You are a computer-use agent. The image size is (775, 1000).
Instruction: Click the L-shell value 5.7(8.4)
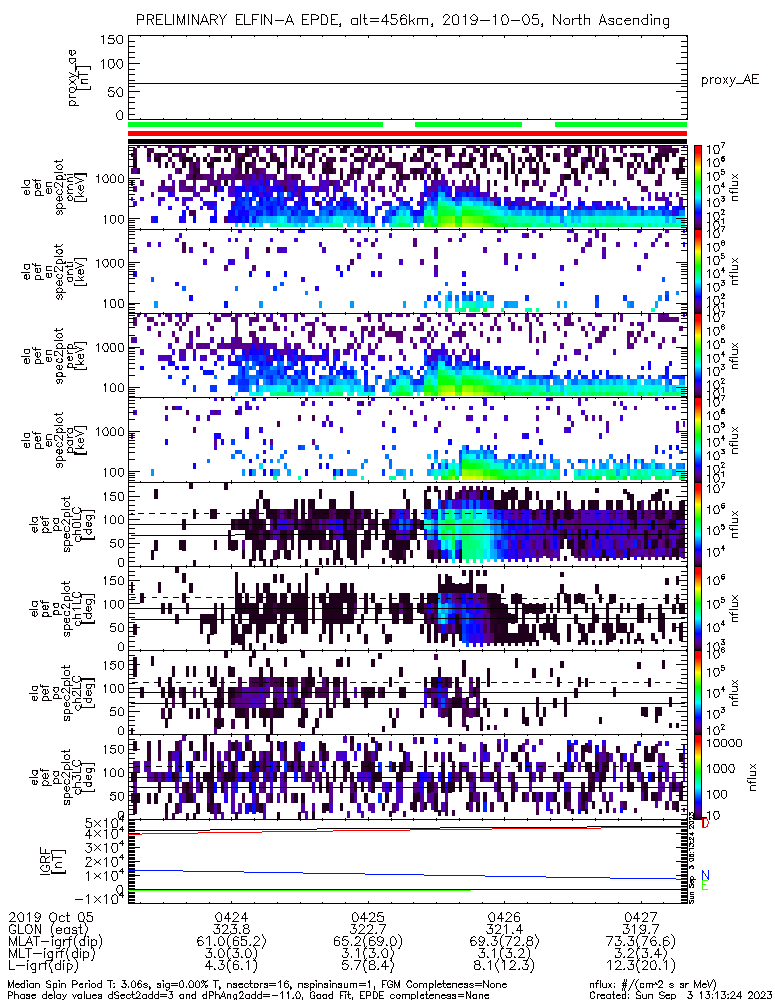(x=368, y=966)
